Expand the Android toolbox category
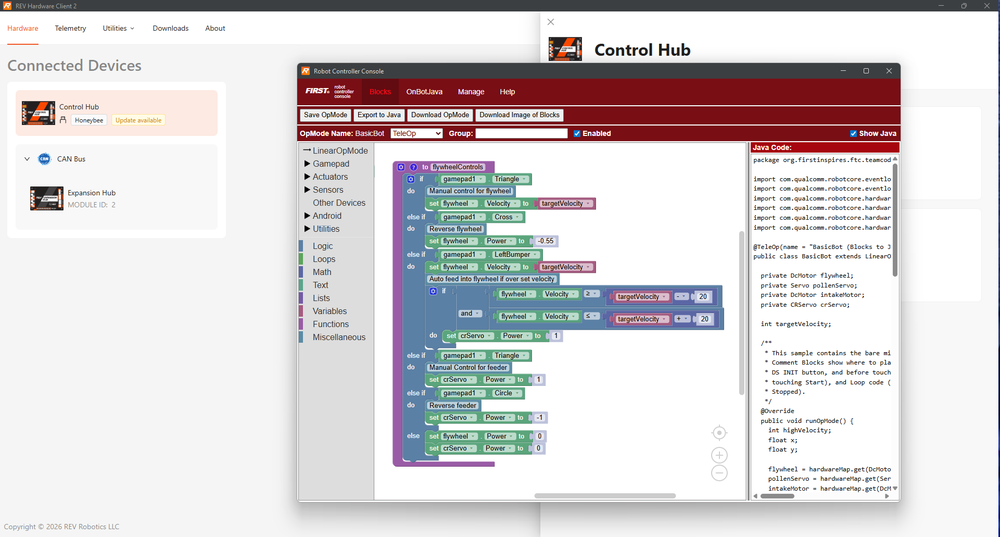1000x537 pixels. (x=307, y=216)
